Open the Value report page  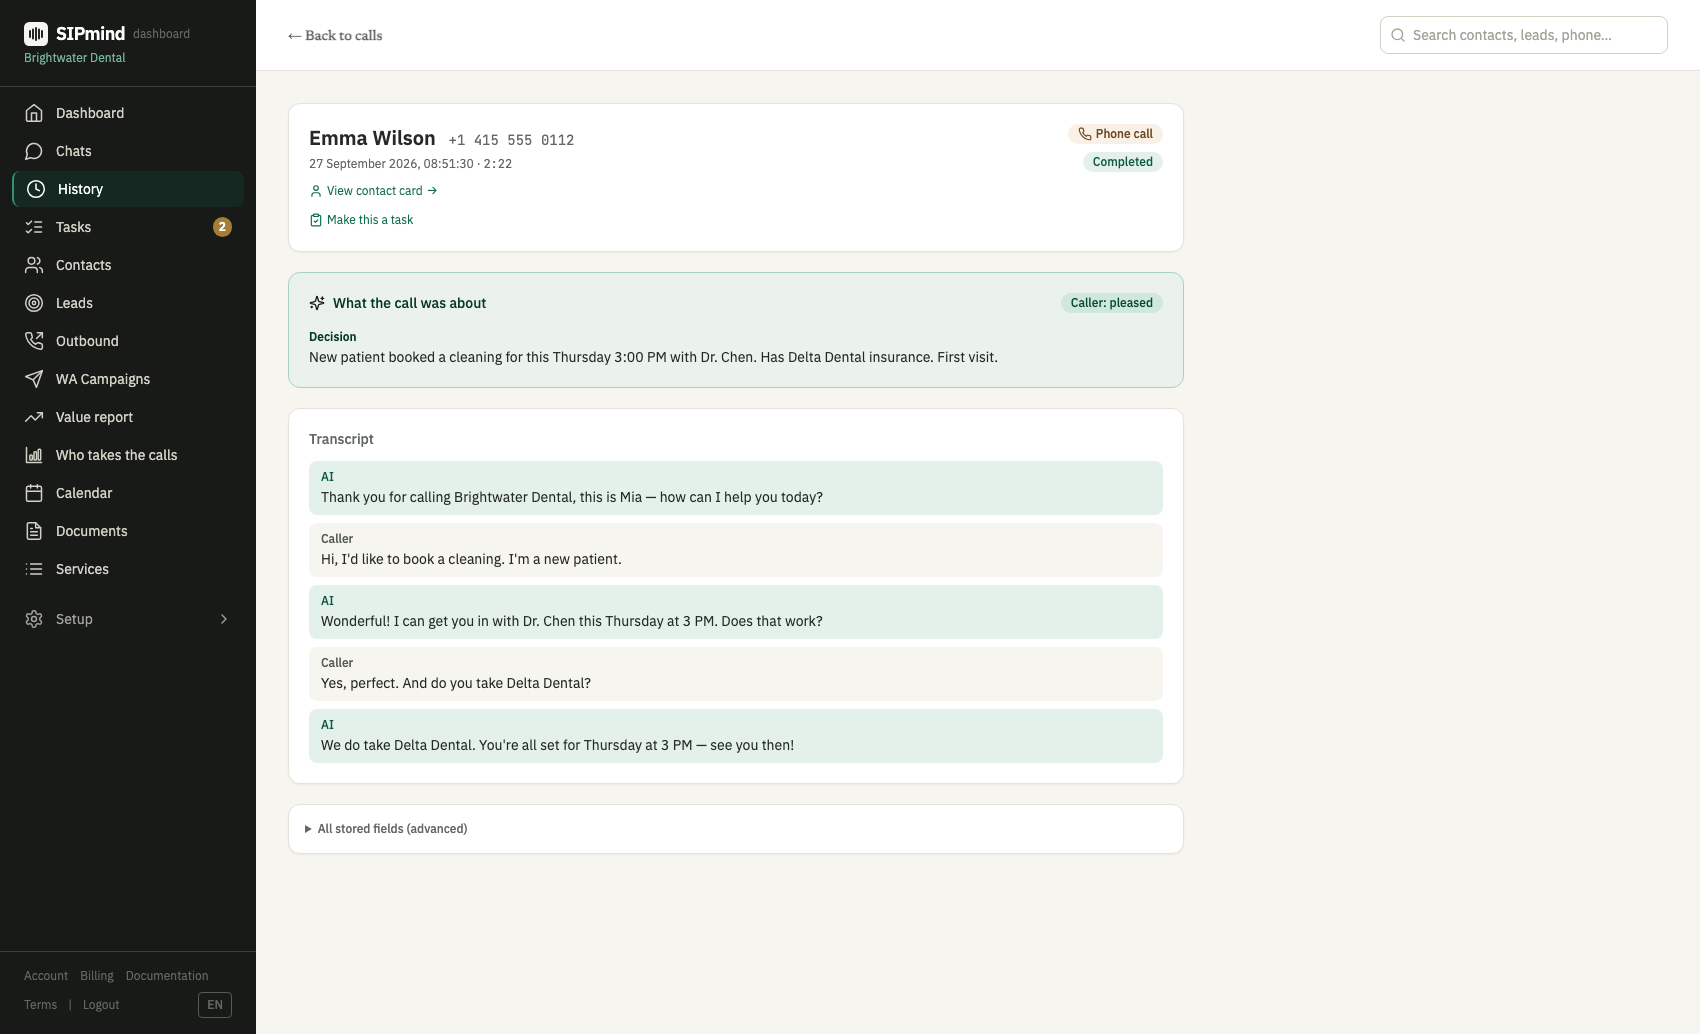[128, 417]
